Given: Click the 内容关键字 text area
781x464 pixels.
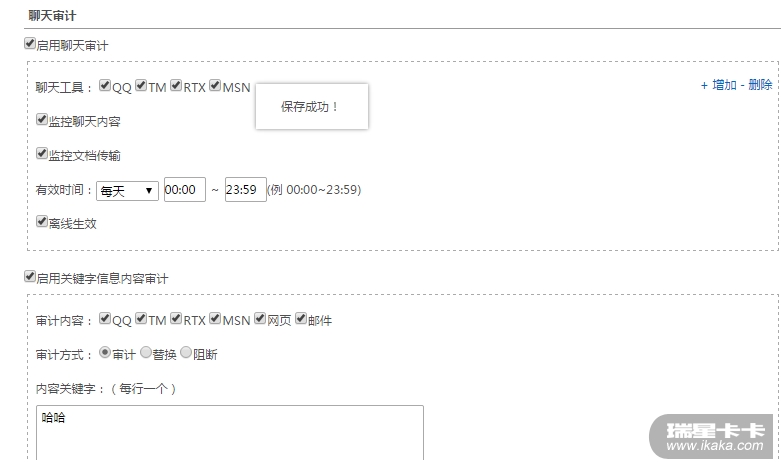Looking at the screenshot, I should click(230, 433).
